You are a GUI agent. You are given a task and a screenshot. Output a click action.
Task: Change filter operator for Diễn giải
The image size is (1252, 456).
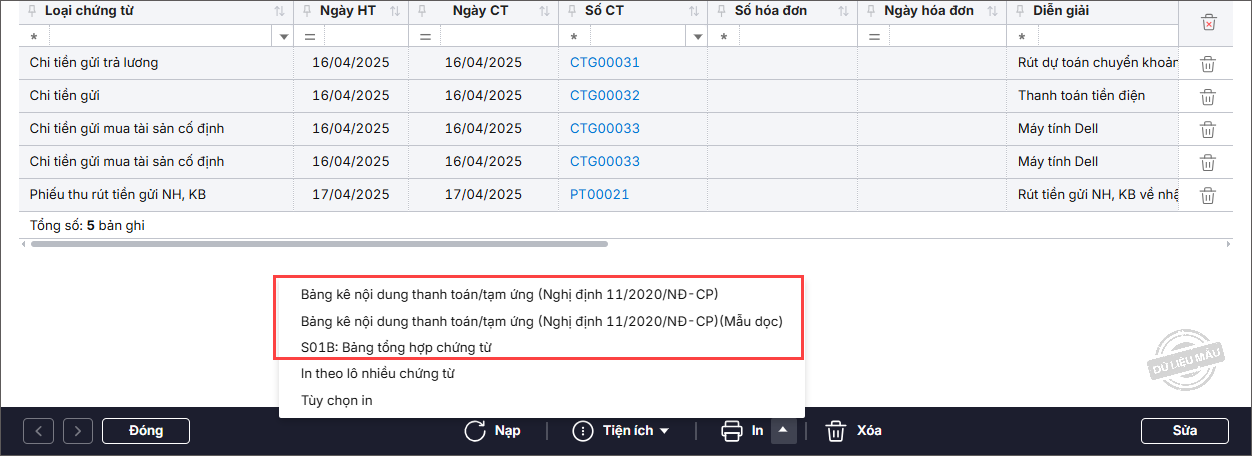[x=1023, y=37]
